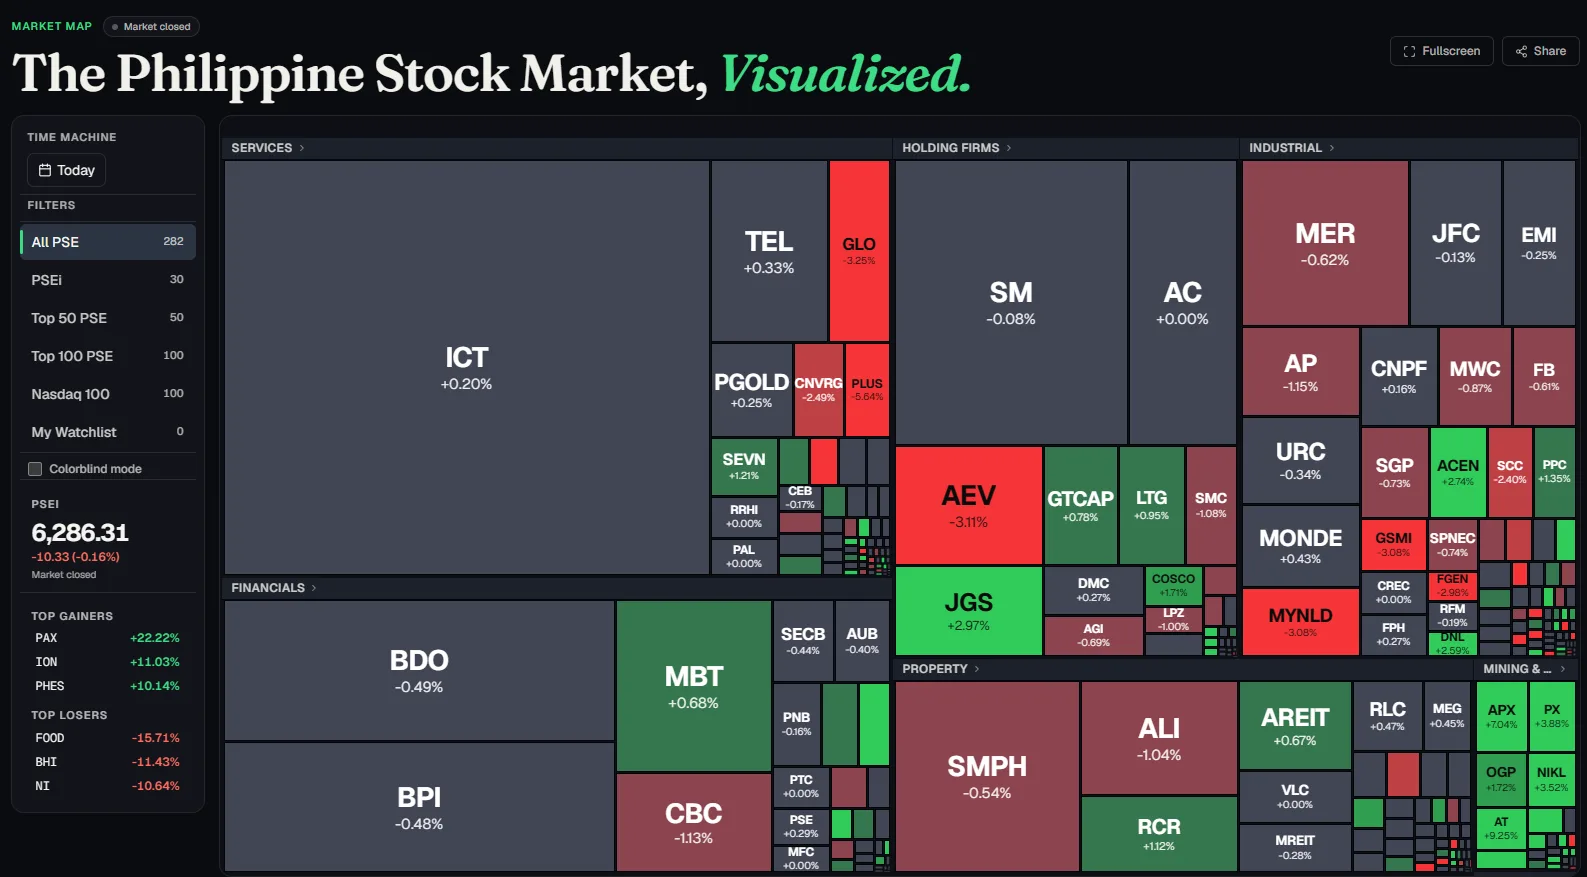Open the Property sector arrow

point(977,669)
